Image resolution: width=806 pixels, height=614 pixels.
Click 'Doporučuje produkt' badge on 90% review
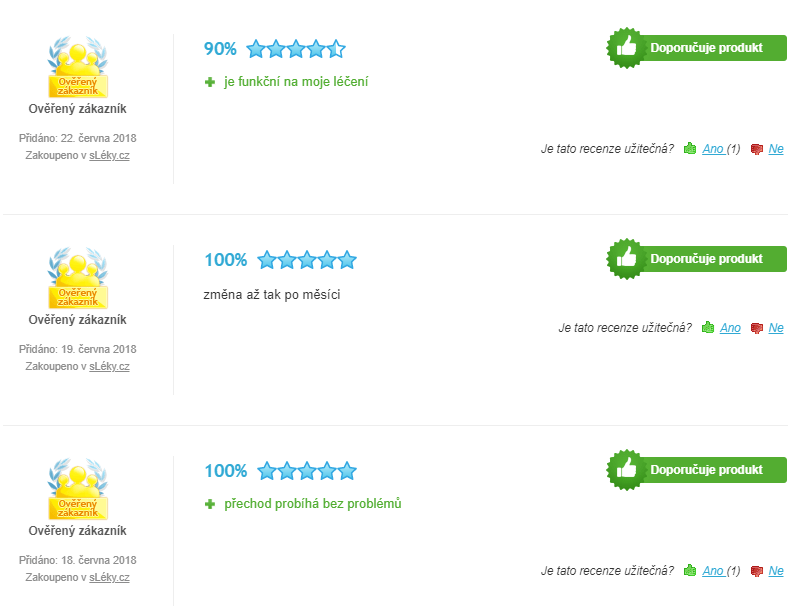coord(697,48)
